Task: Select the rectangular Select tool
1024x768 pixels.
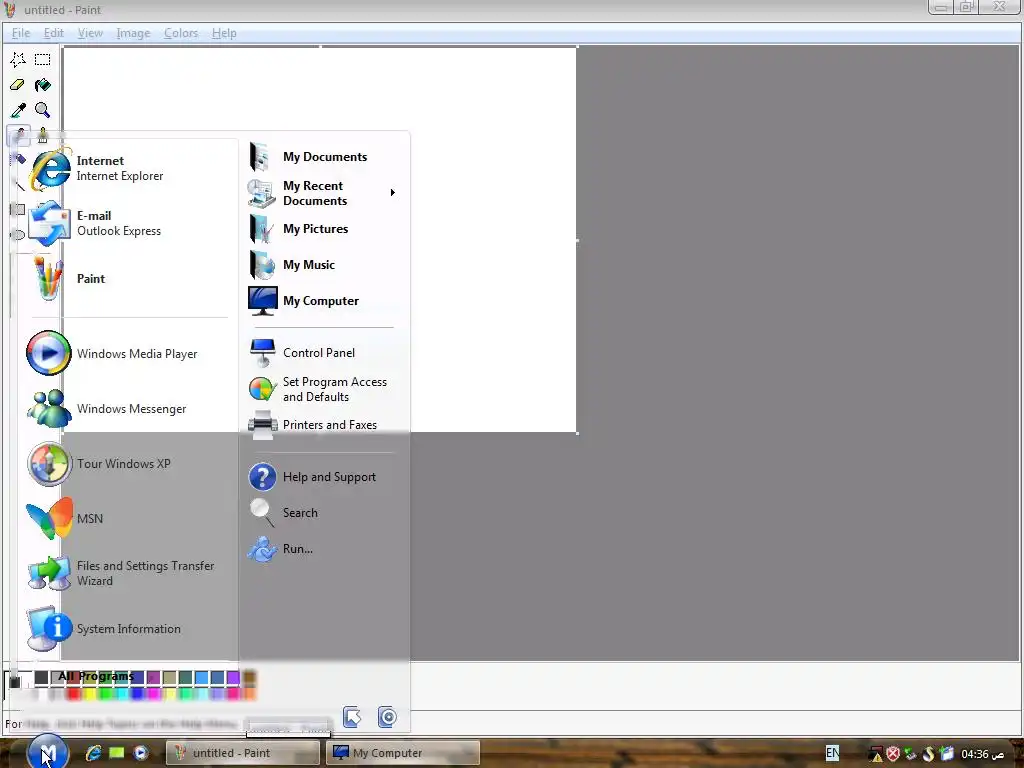Action: tap(42, 60)
